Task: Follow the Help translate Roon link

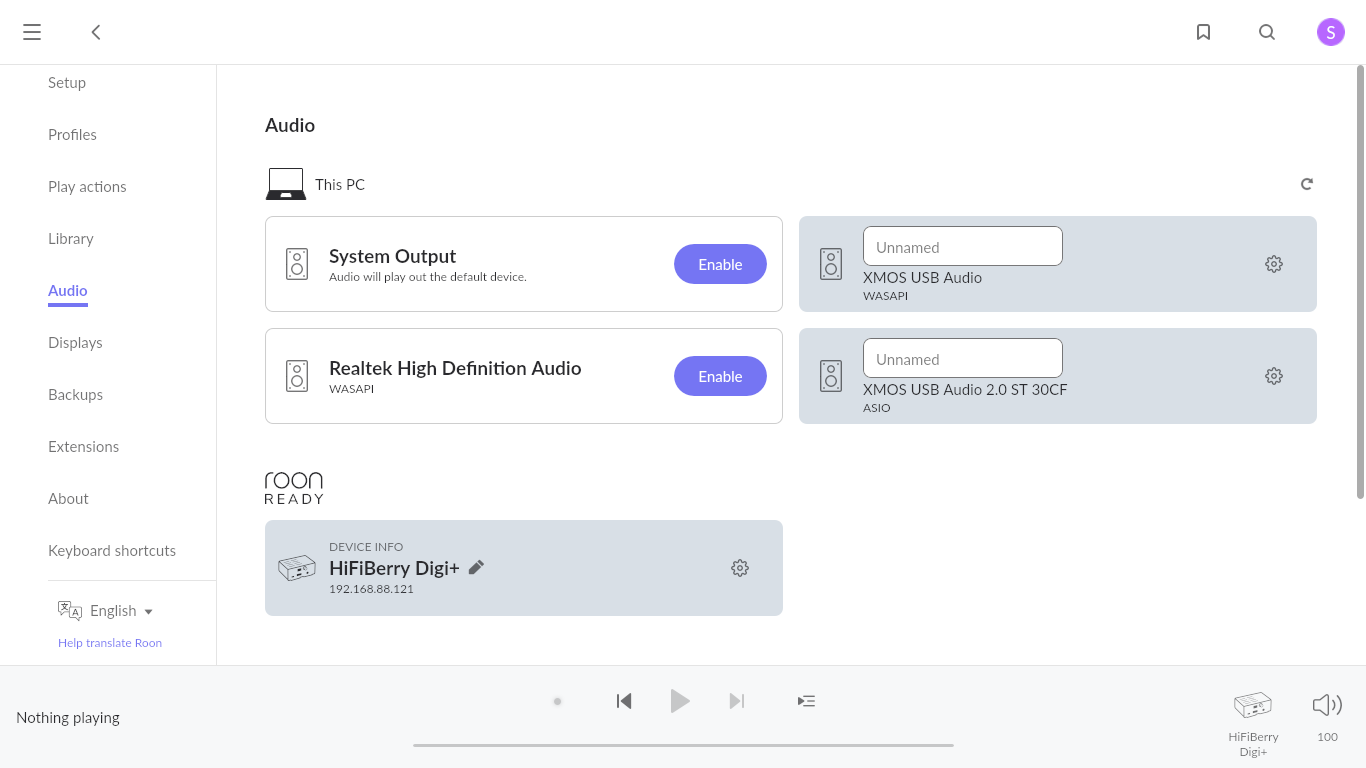Action: (x=110, y=643)
